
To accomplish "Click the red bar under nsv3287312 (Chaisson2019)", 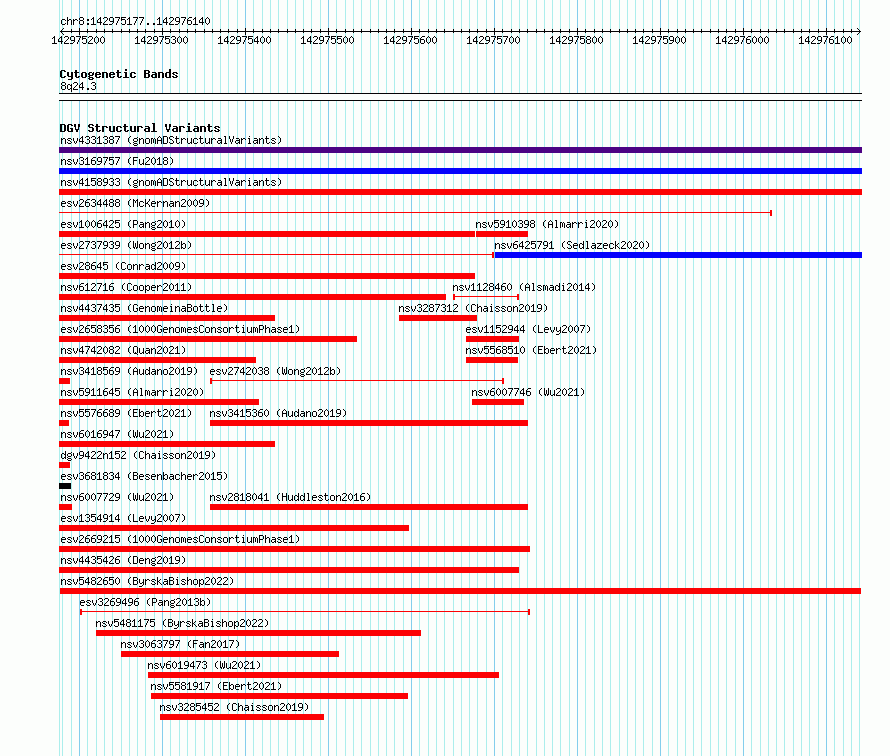I will [438, 318].
